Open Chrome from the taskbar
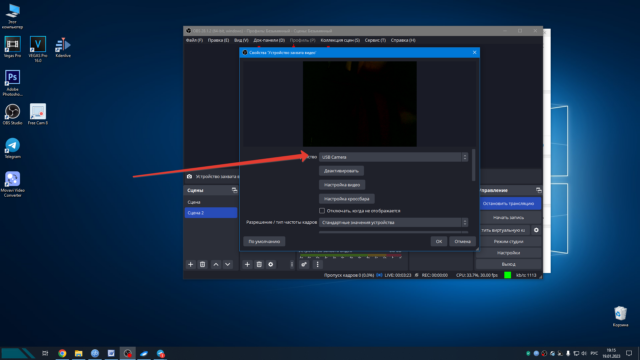The width and height of the screenshot is (640, 360). [62, 353]
